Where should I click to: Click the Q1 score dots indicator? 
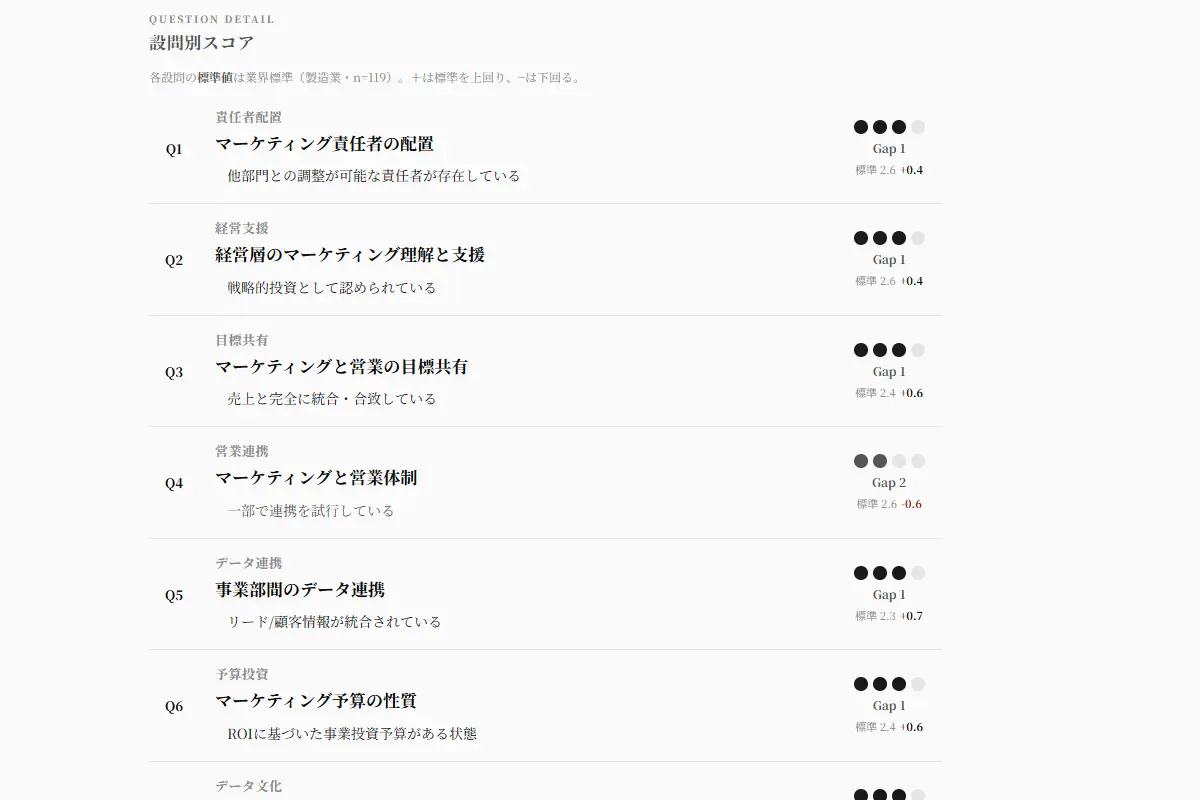coord(889,127)
